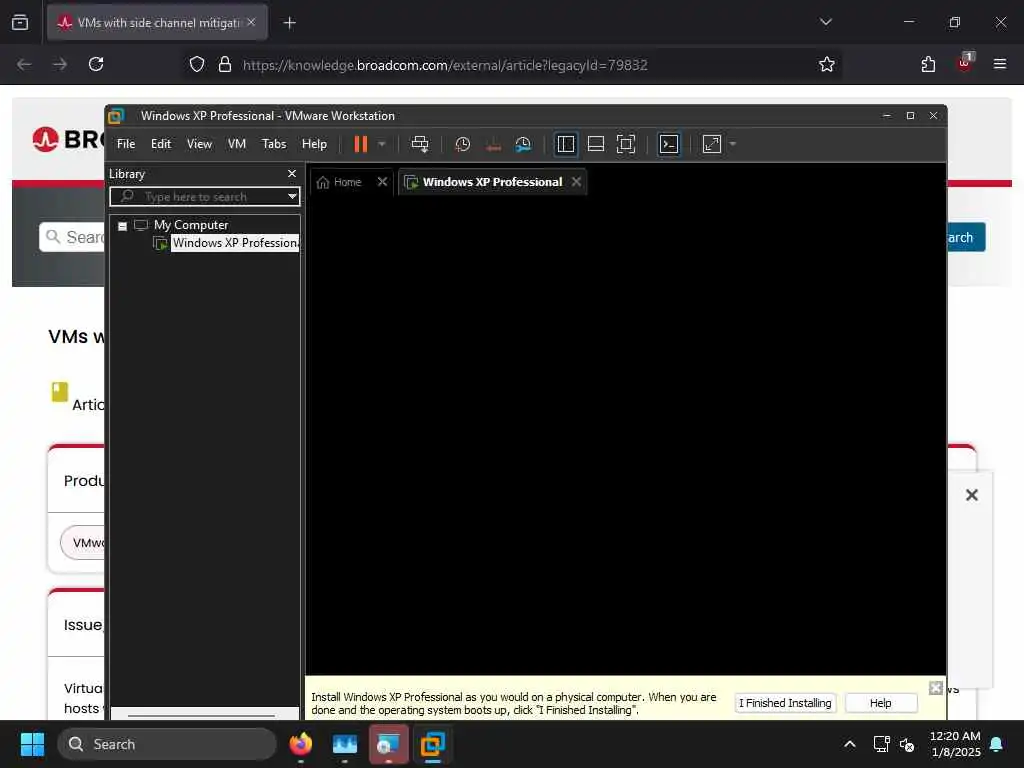1024x768 pixels.
Task: Open the library search filter dropdown
Action: [x=292, y=197]
